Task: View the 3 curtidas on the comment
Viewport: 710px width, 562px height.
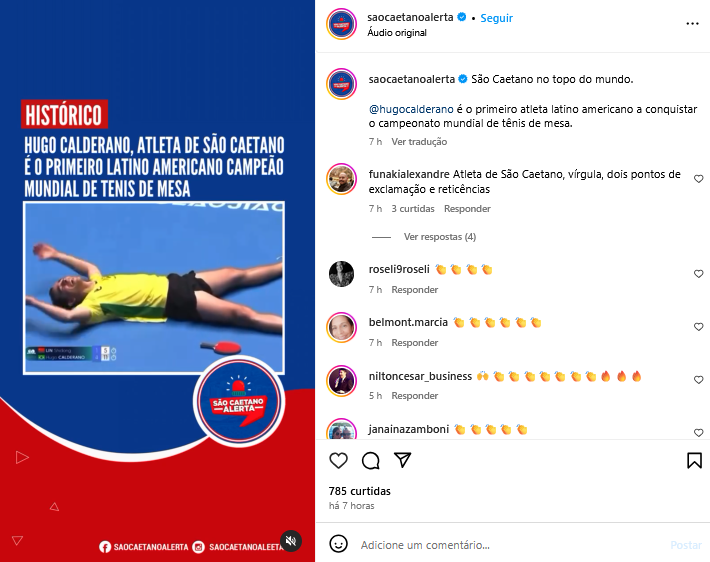Action: 413,209
